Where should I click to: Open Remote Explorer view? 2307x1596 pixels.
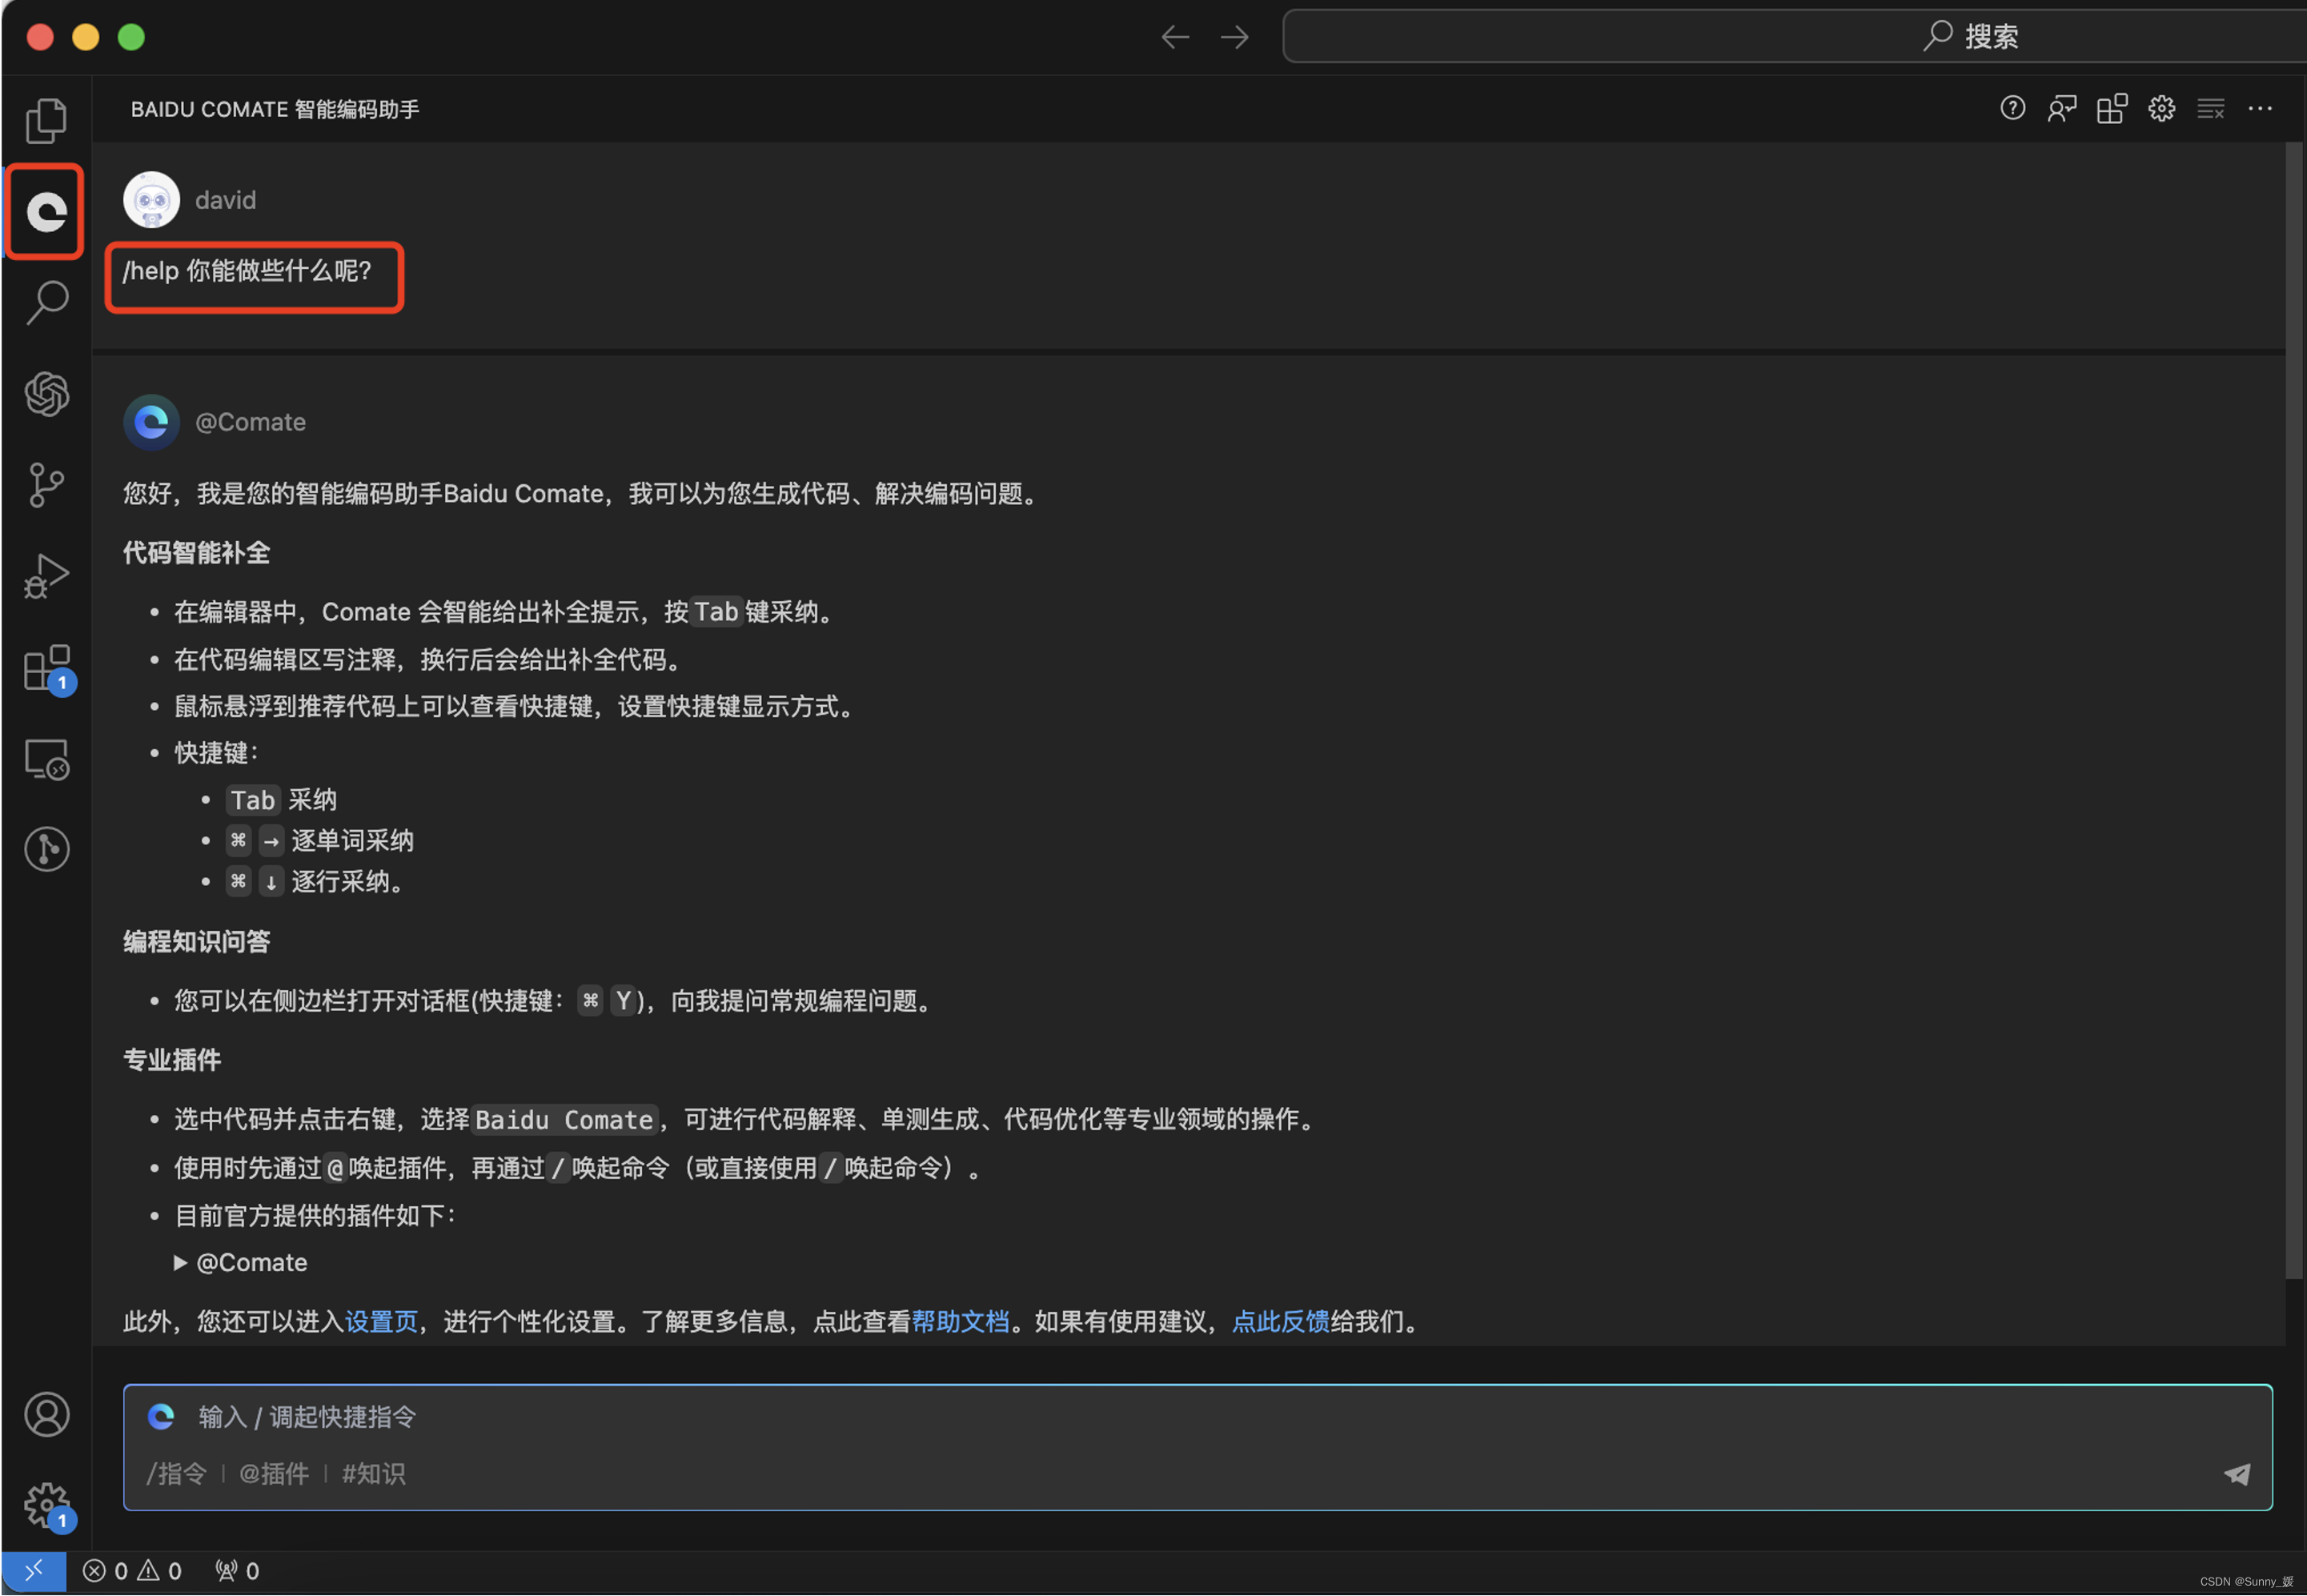[x=46, y=759]
